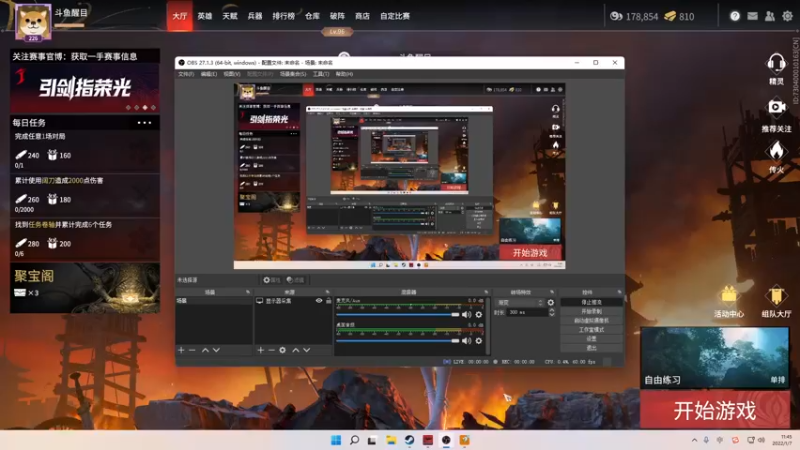Open OBS 设置 settings button
The width and height of the screenshot is (800, 450).
[591, 339]
